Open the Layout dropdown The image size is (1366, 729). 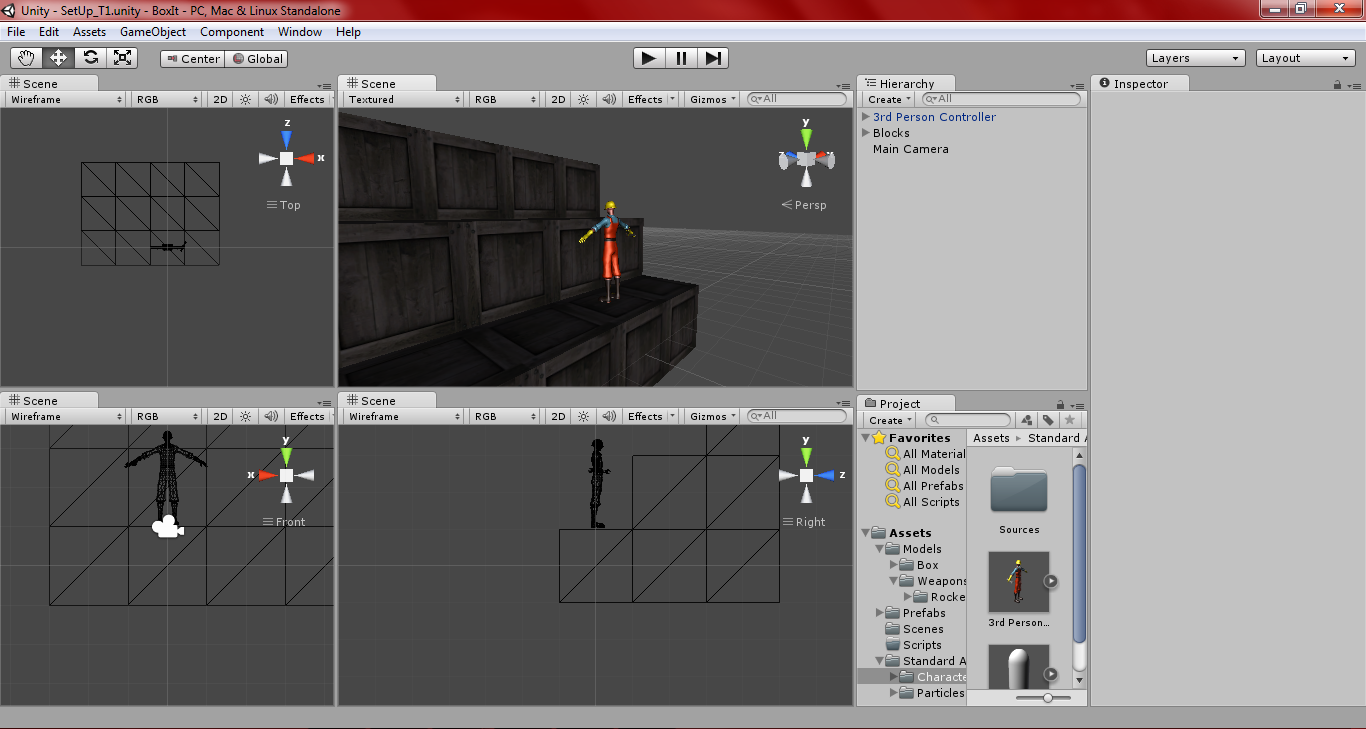coord(1306,58)
